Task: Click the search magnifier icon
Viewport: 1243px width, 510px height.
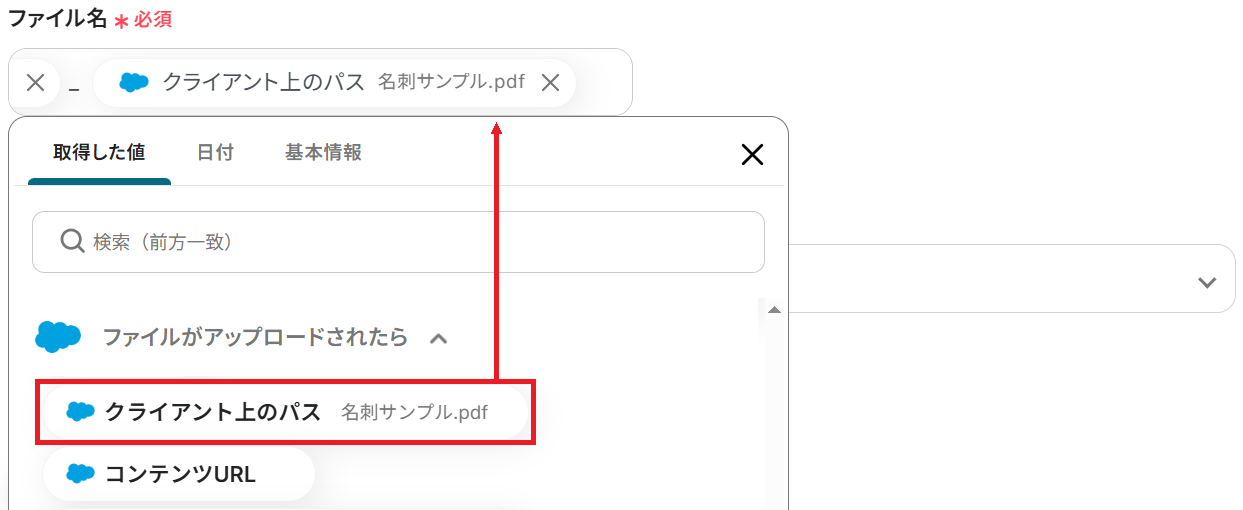Action: [x=72, y=241]
